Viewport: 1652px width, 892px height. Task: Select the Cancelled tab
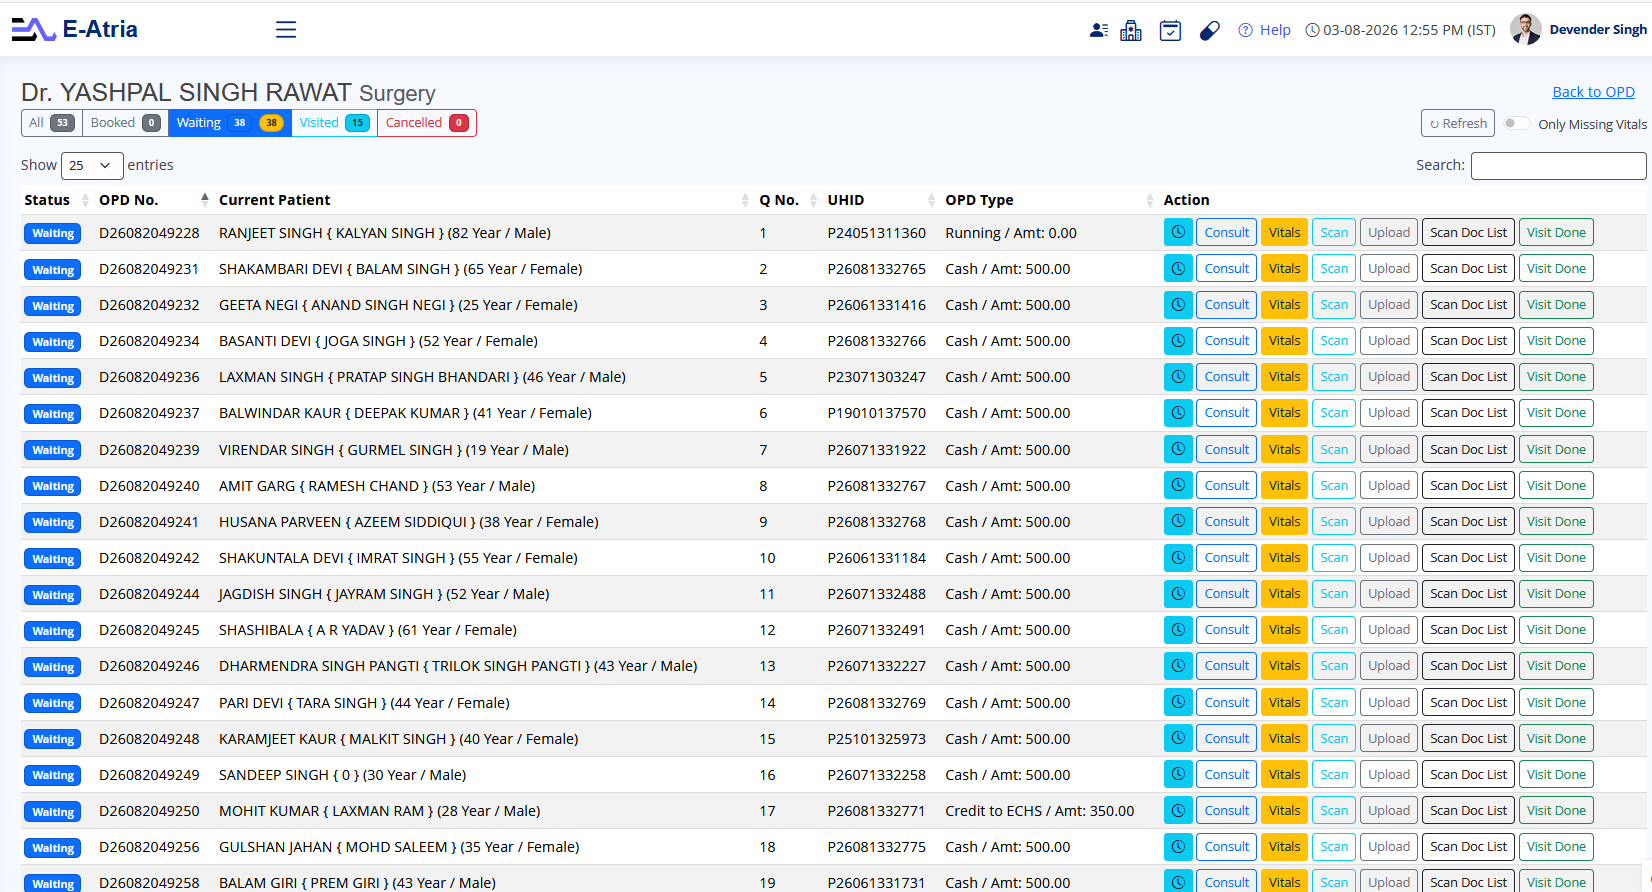point(427,123)
